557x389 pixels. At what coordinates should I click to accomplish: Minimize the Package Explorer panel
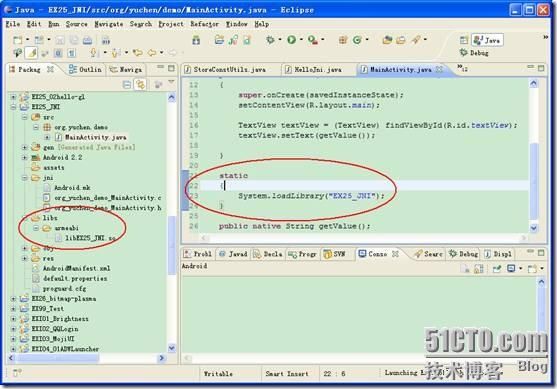coord(161,67)
